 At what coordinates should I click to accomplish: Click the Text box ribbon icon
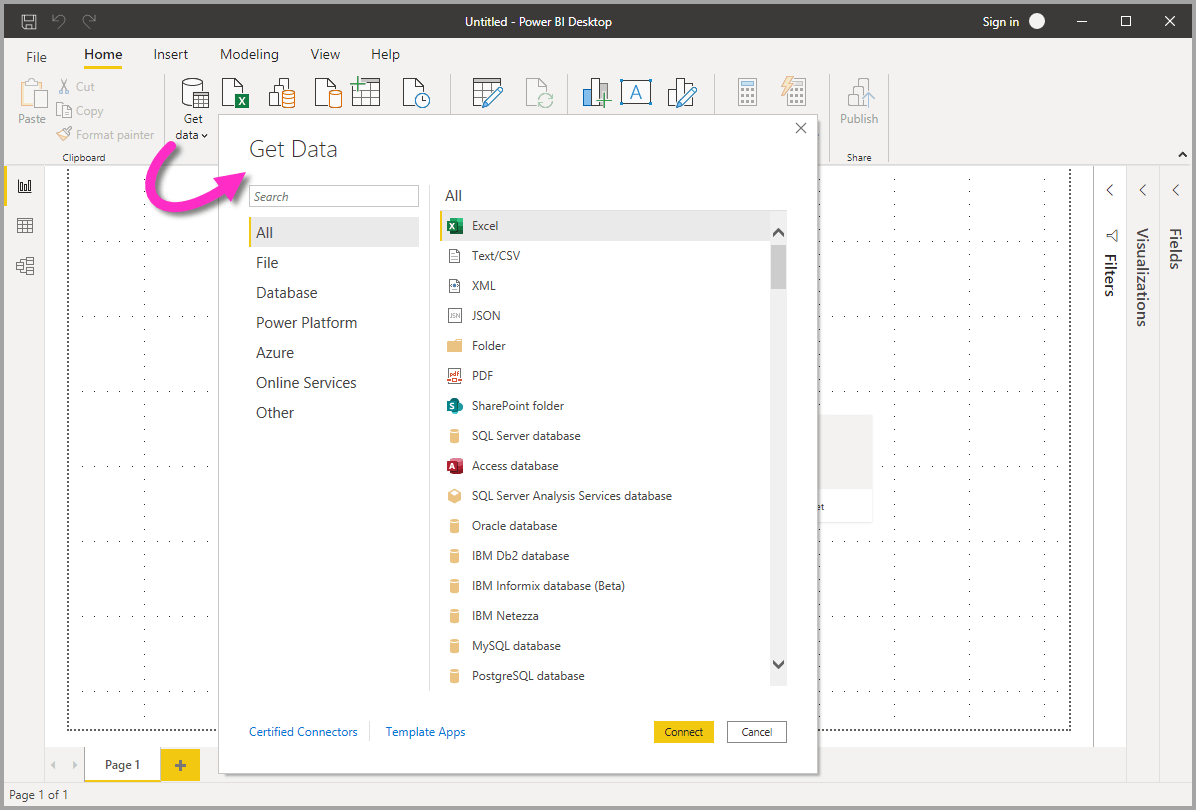click(635, 93)
